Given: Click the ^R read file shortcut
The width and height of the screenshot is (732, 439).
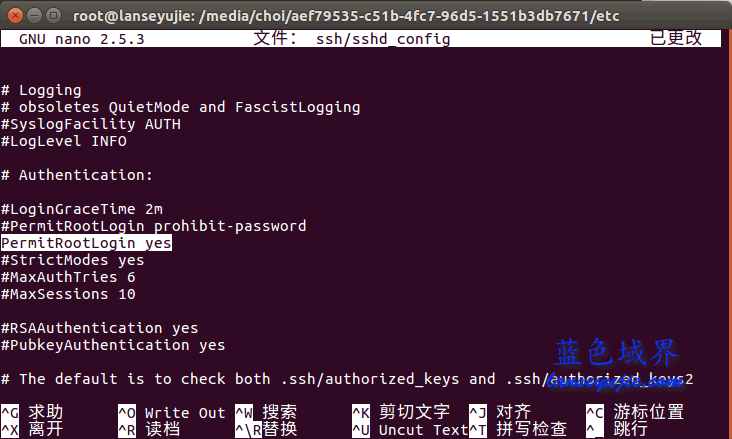Looking at the screenshot, I should click(149, 429).
